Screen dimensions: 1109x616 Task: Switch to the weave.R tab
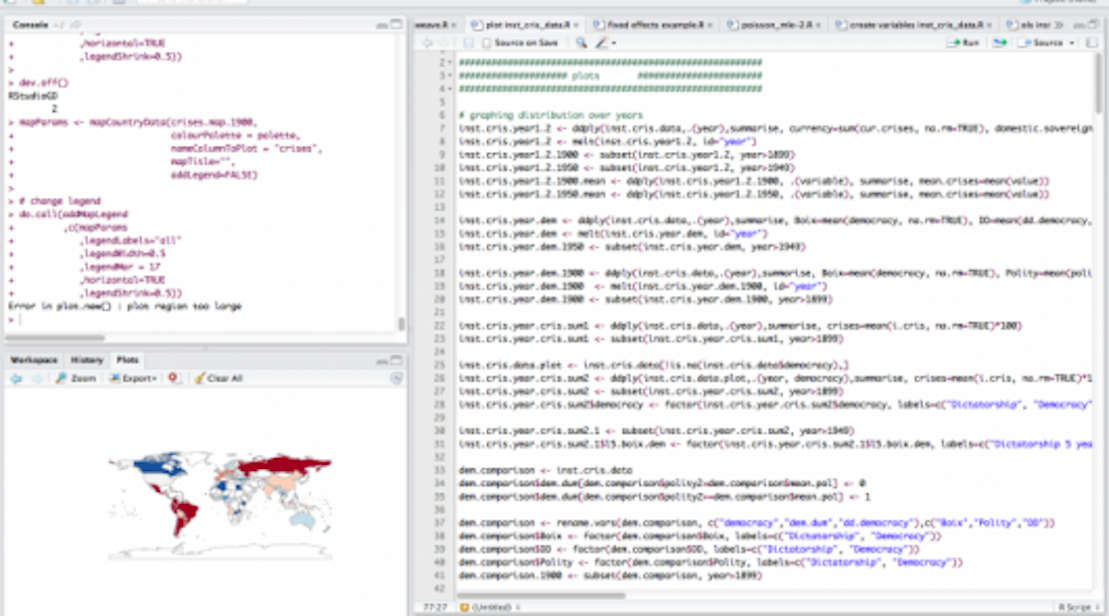tap(431, 25)
